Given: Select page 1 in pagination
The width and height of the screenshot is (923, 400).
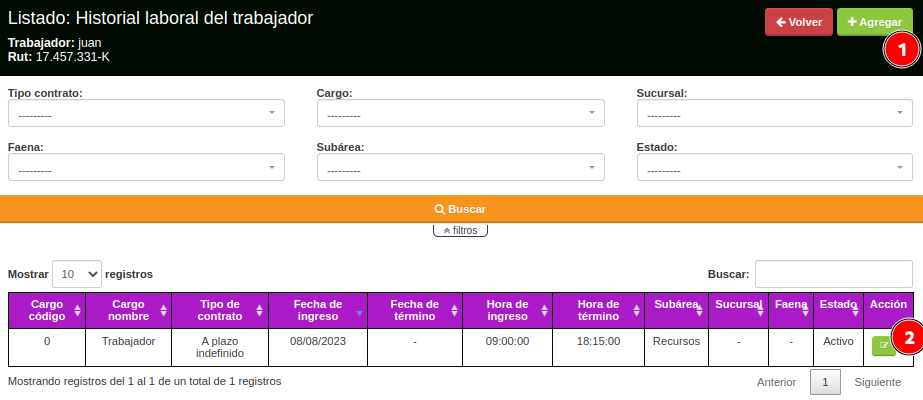Looking at the screenshot, I should [825, 382].
